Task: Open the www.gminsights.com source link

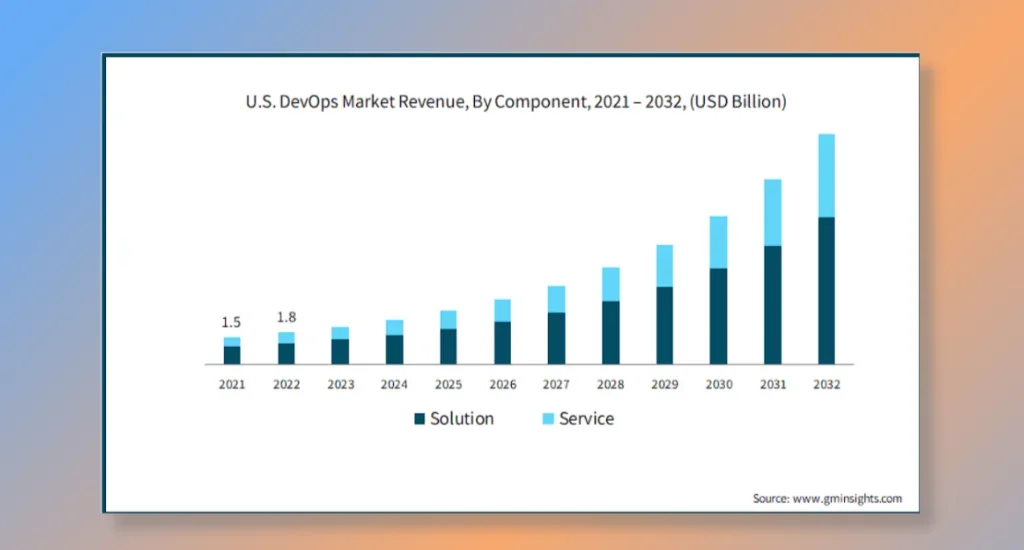Action: (x=846, y=498)
